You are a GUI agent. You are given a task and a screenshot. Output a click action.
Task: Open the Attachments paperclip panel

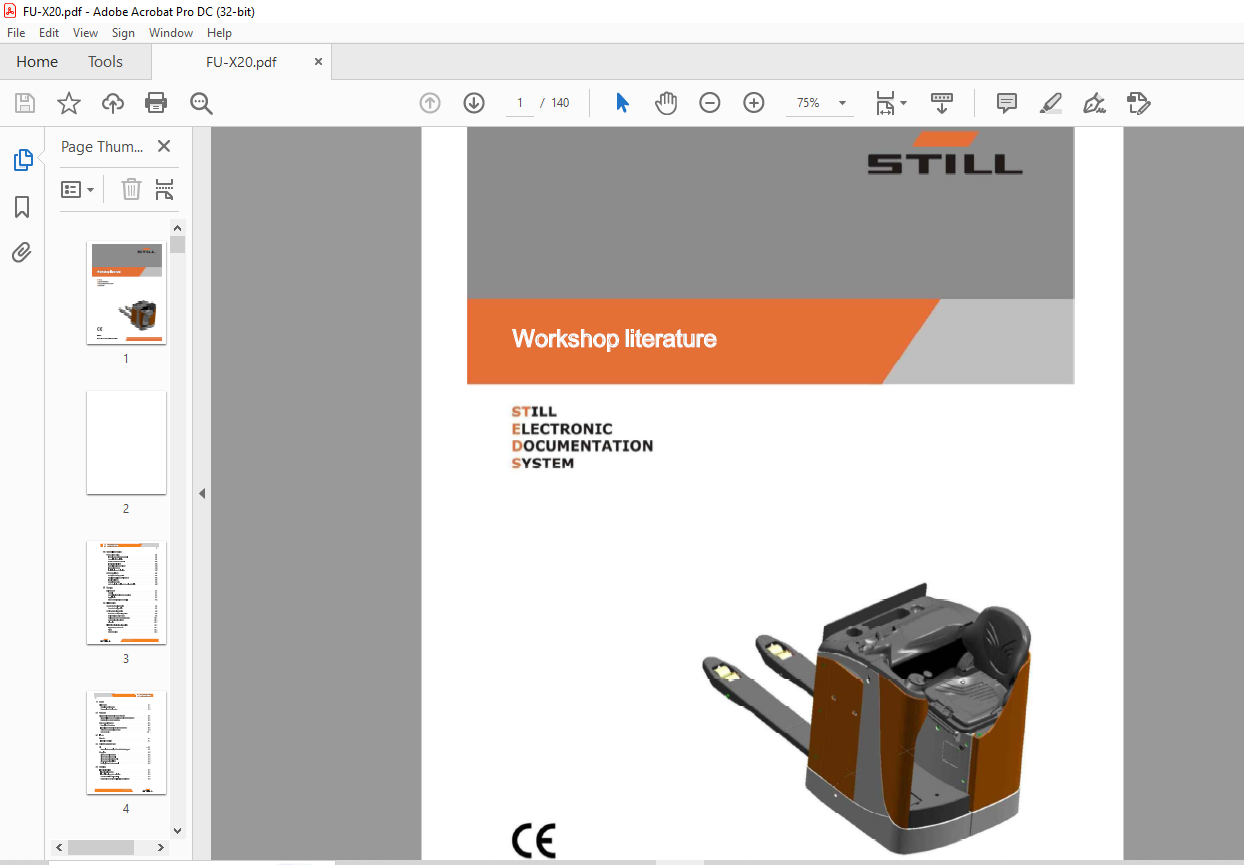click(x=22, y=252)
